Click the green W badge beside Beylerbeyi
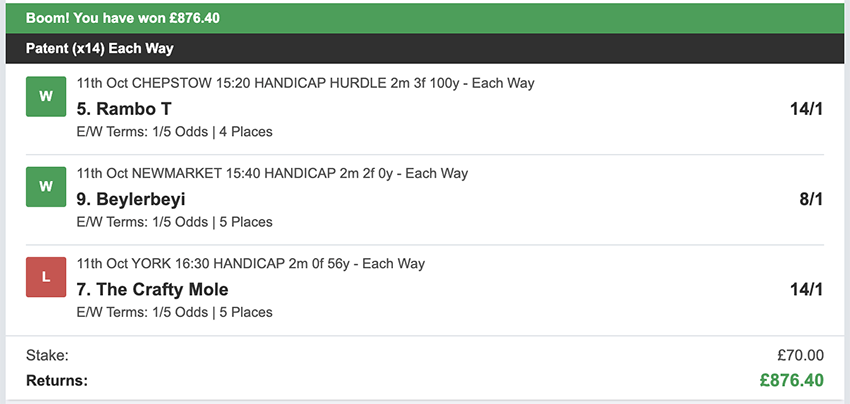The image size is (850, 404). pyautogui.click(x=45, y=186)
